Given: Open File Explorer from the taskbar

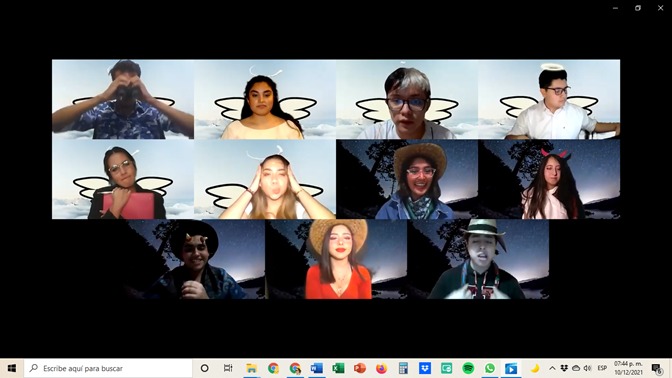Looking at the screenshot, I should [251, 368].
